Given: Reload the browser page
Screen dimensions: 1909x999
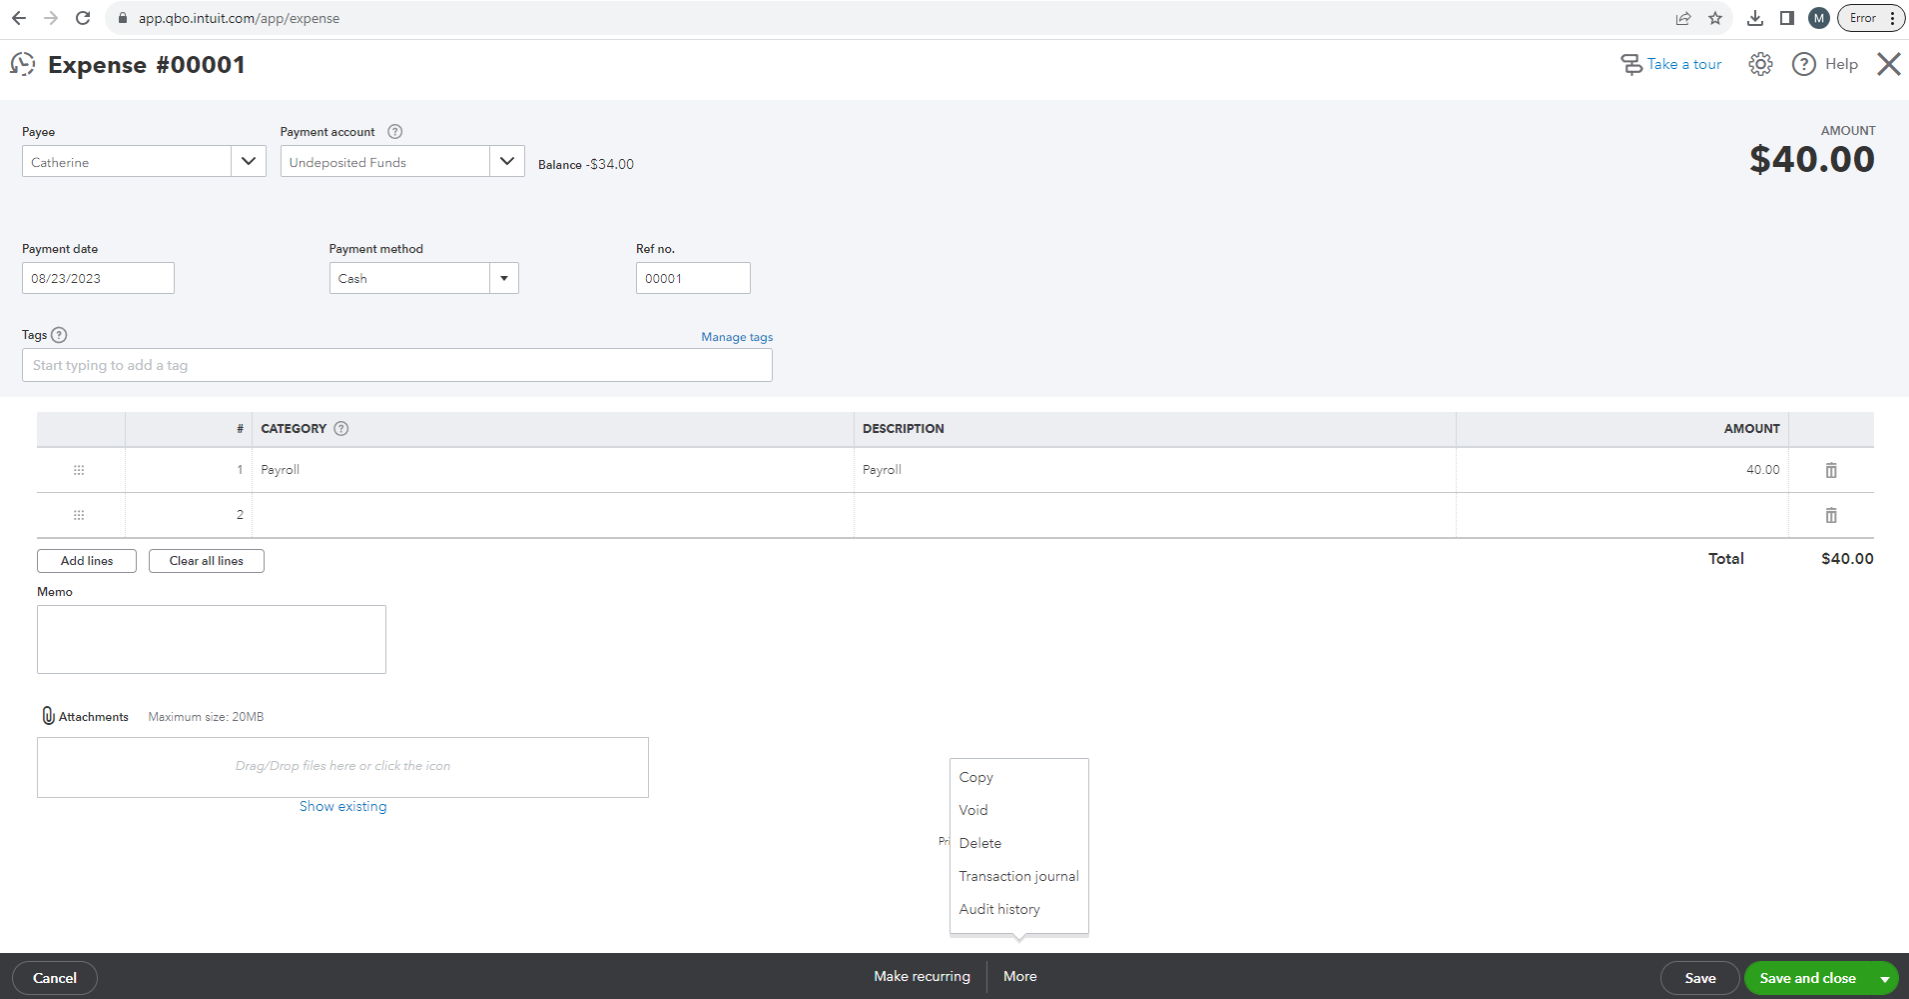Looking at the screenshot, I should [83, 18].
